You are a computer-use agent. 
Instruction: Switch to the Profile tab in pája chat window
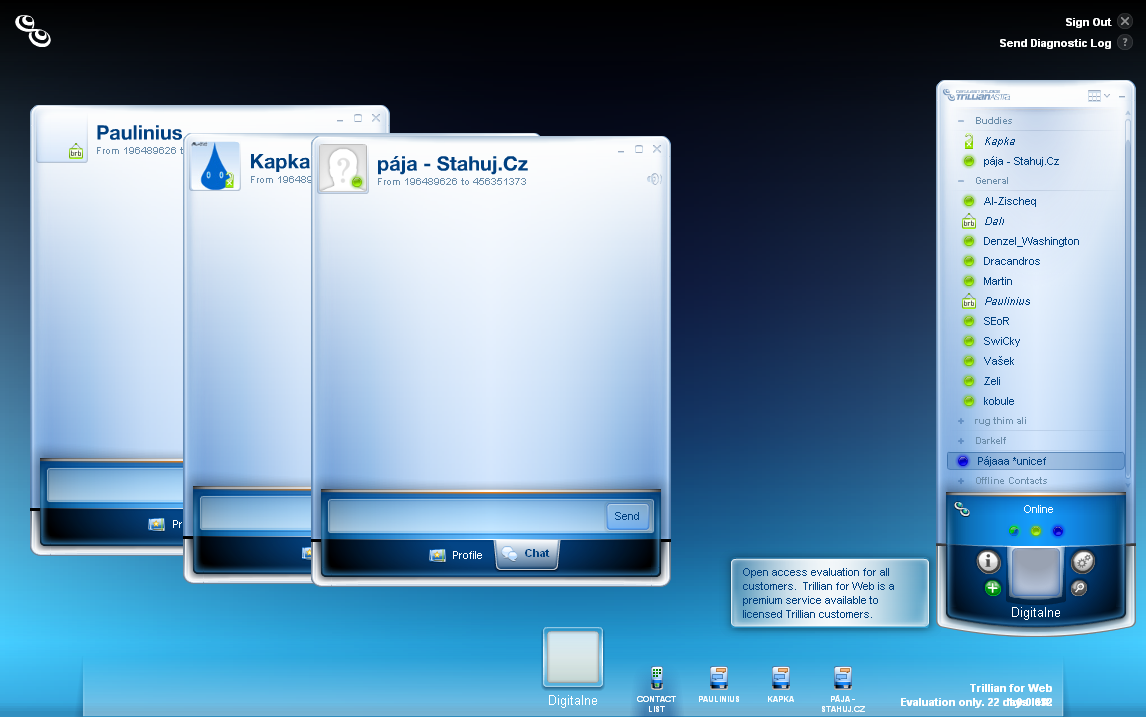(456, 555)
